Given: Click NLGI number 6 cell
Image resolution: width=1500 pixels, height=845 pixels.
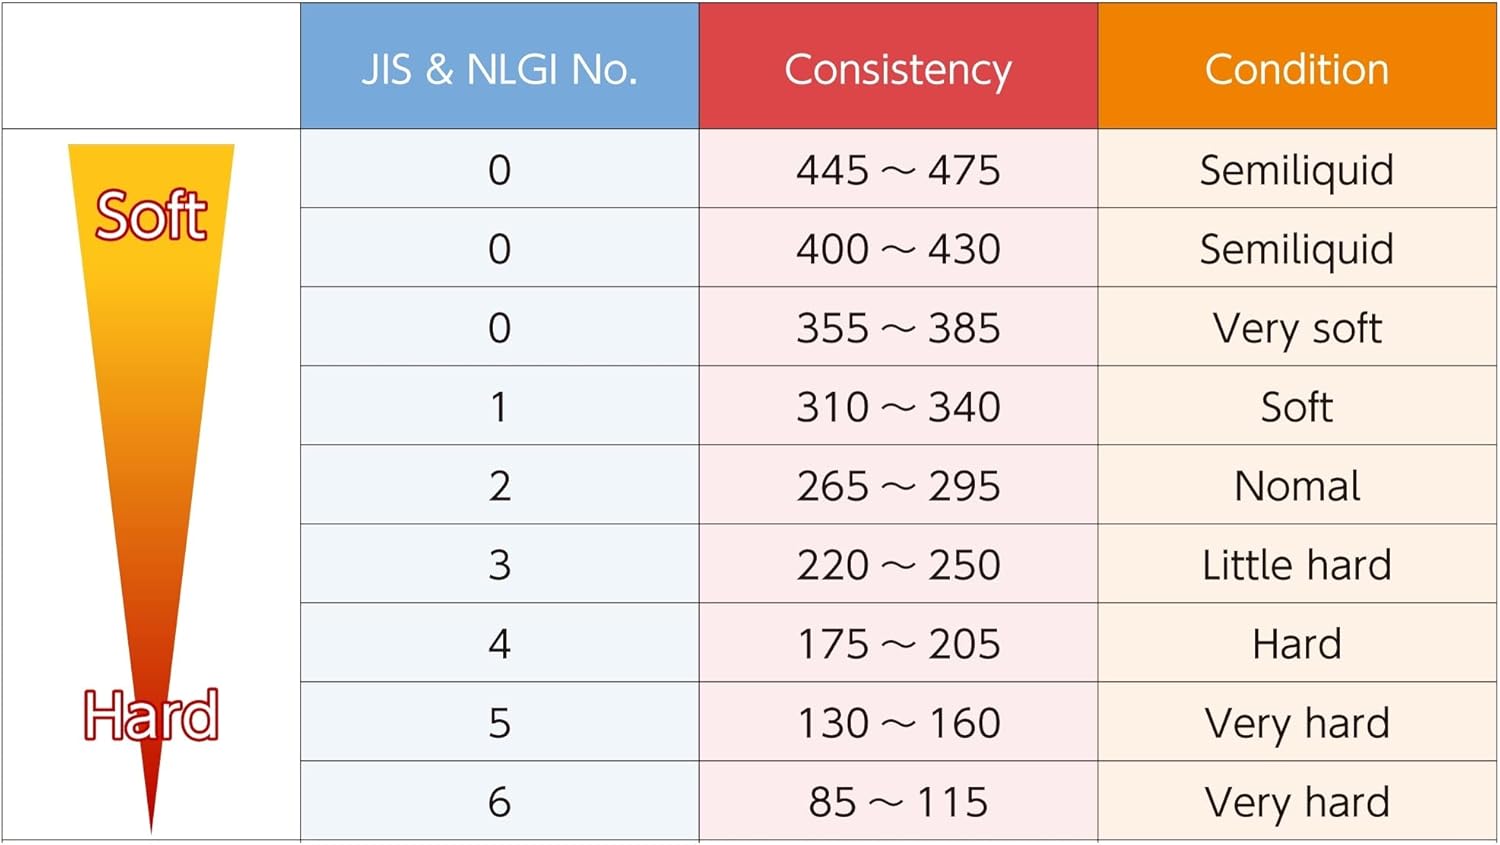Looking at the screenshot, I should (500, 801).
